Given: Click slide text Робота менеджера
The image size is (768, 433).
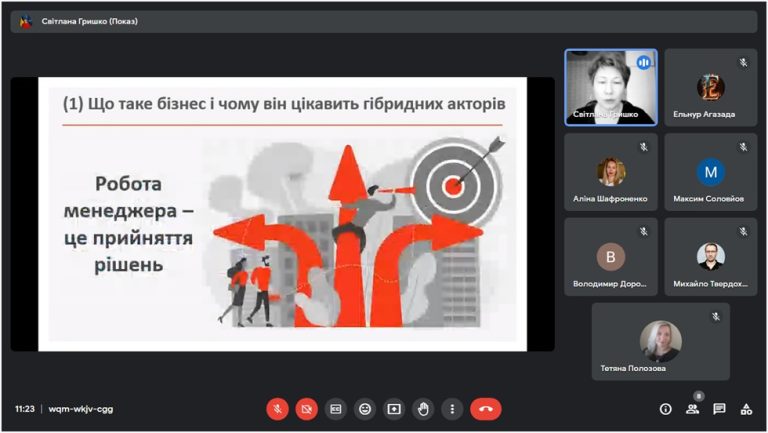Looking at the screenshot, I should pos(128,224).
